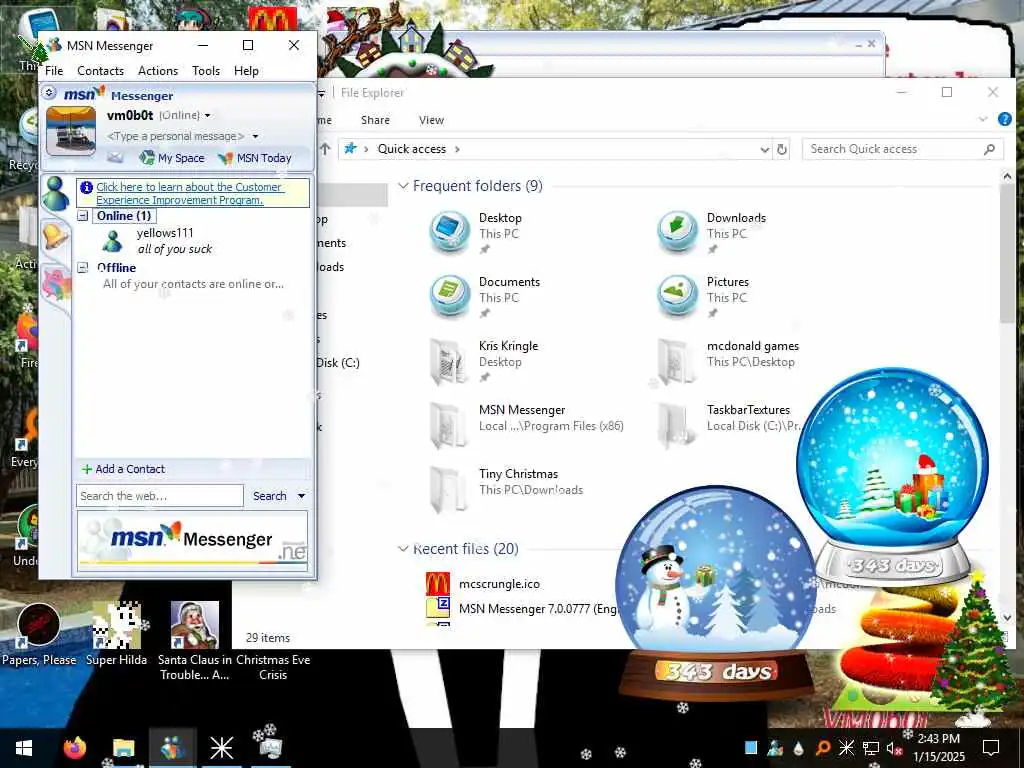Screen dimensions: 1024x768
Task: Click the Quick access breadcrumb in address bar
Action: [x=411, y=149]
